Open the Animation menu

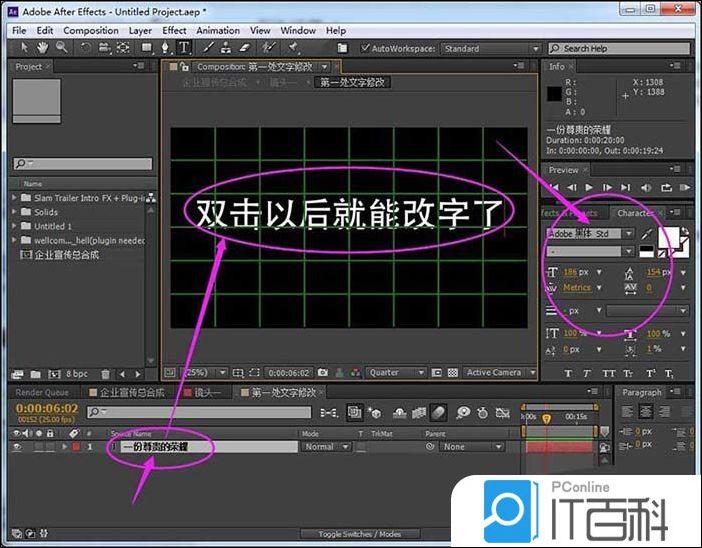[217, 31]
